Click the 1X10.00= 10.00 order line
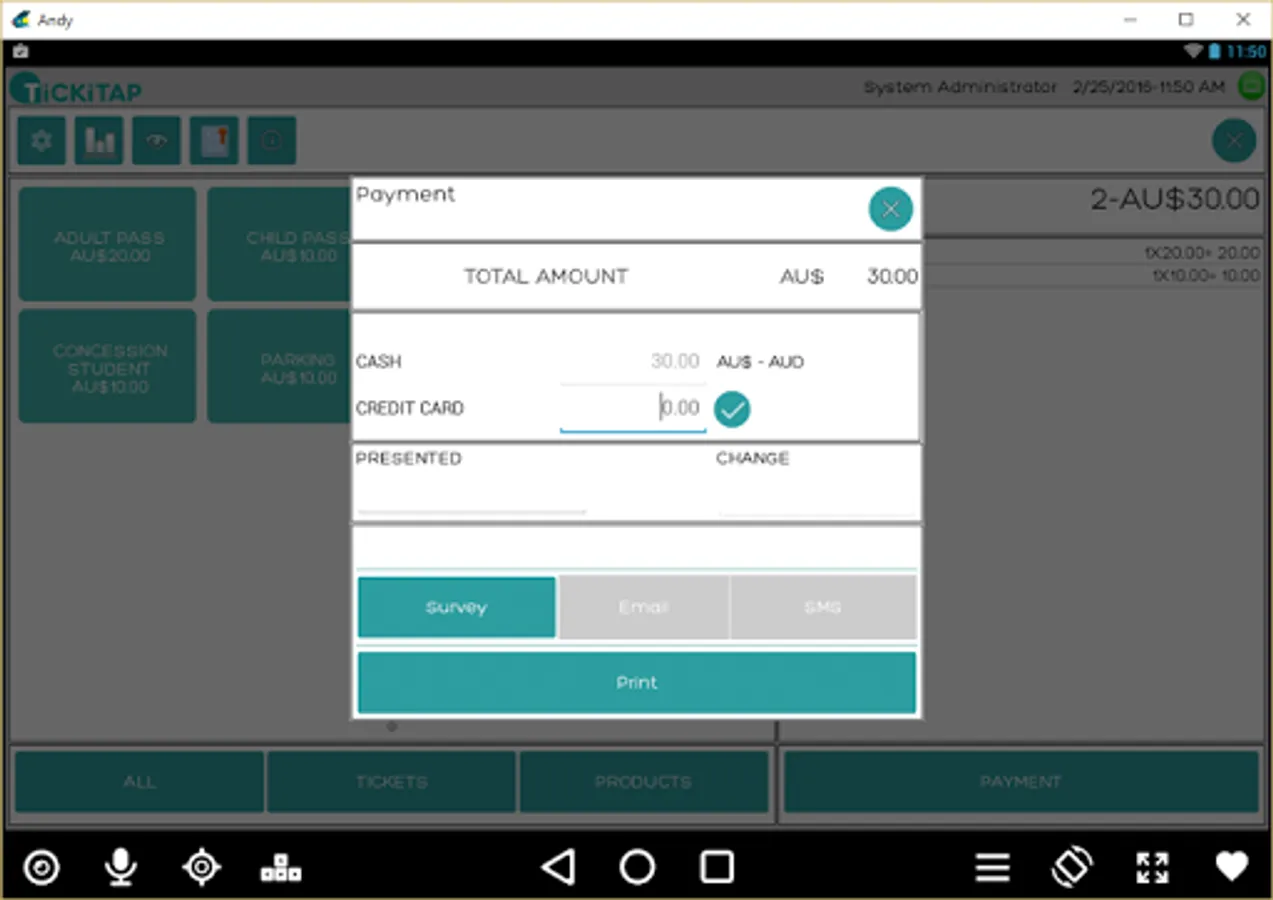The width and height of the screenshot is (1273, 900). (x=1205, y=275)
